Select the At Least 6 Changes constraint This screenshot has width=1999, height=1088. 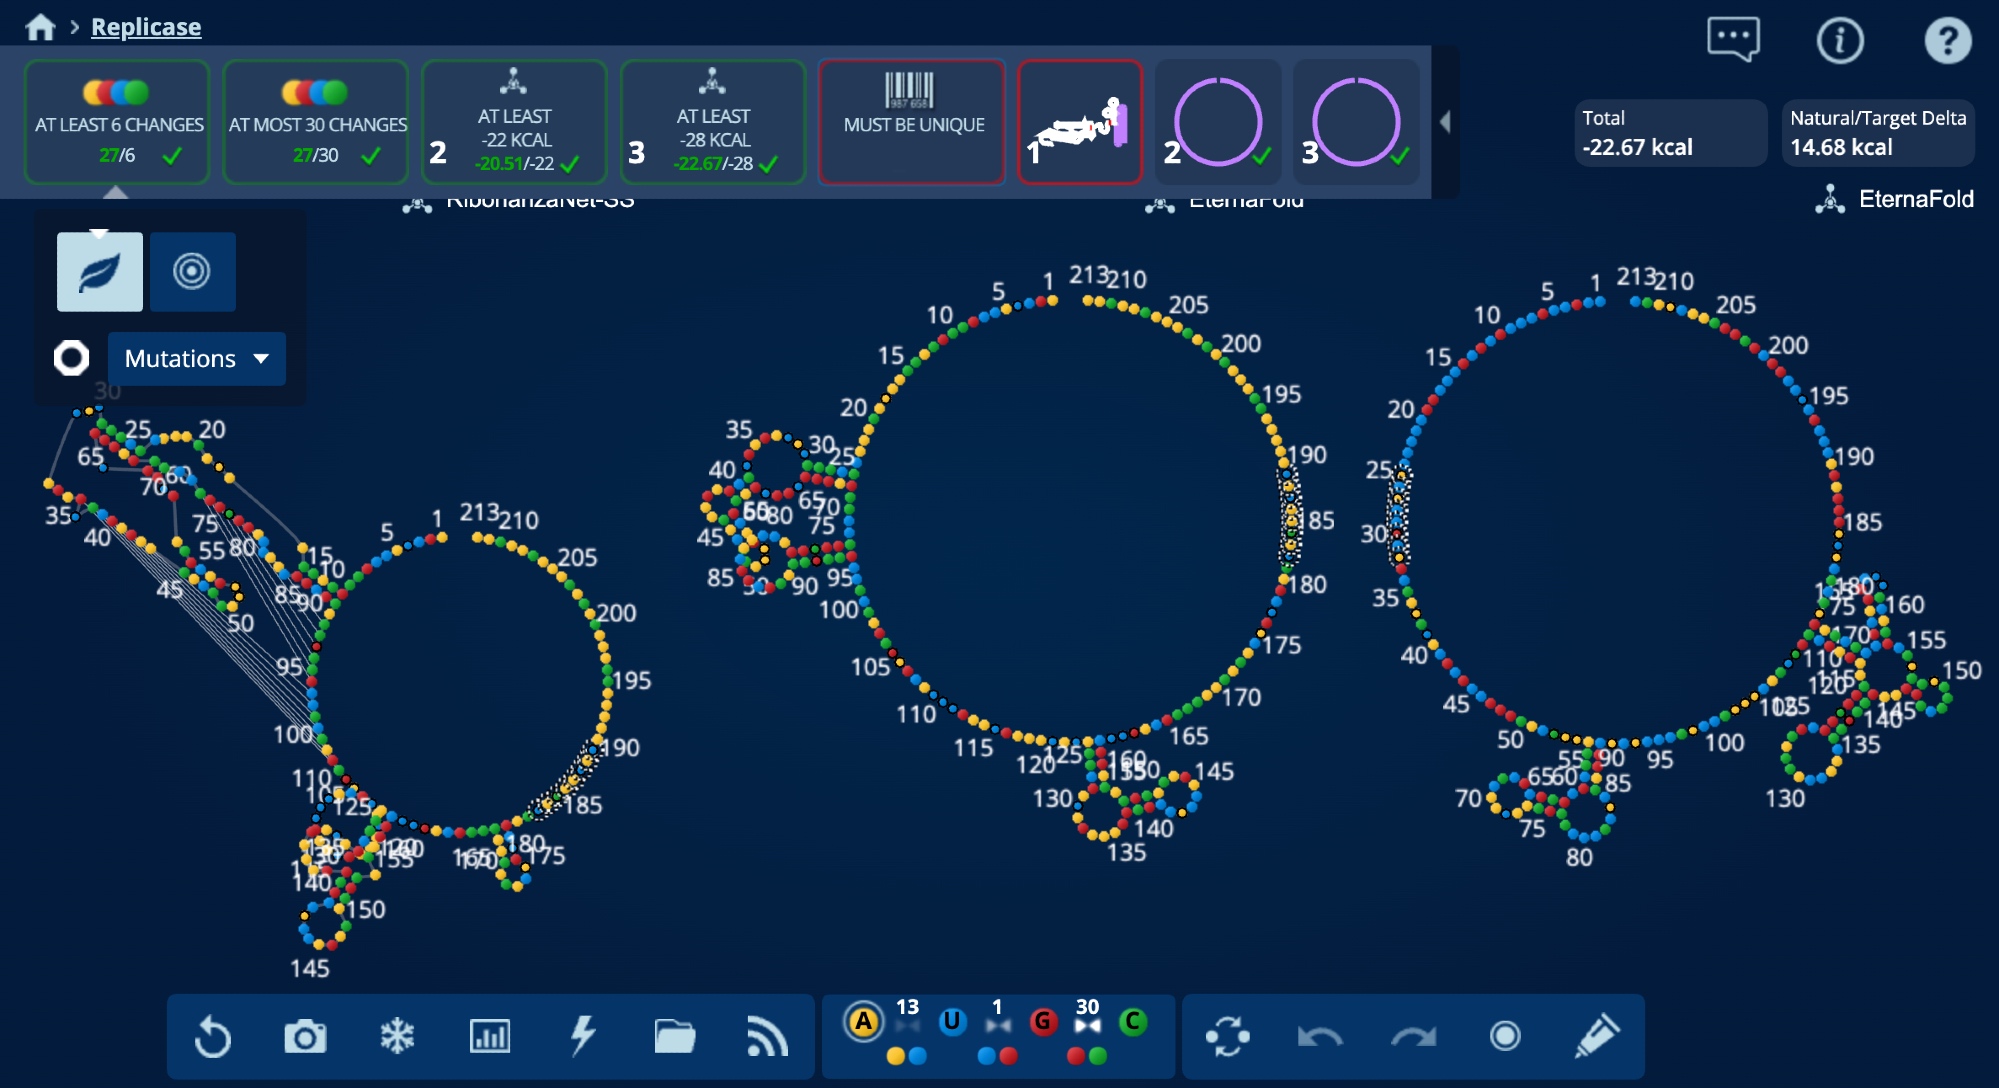pos(117,122)
